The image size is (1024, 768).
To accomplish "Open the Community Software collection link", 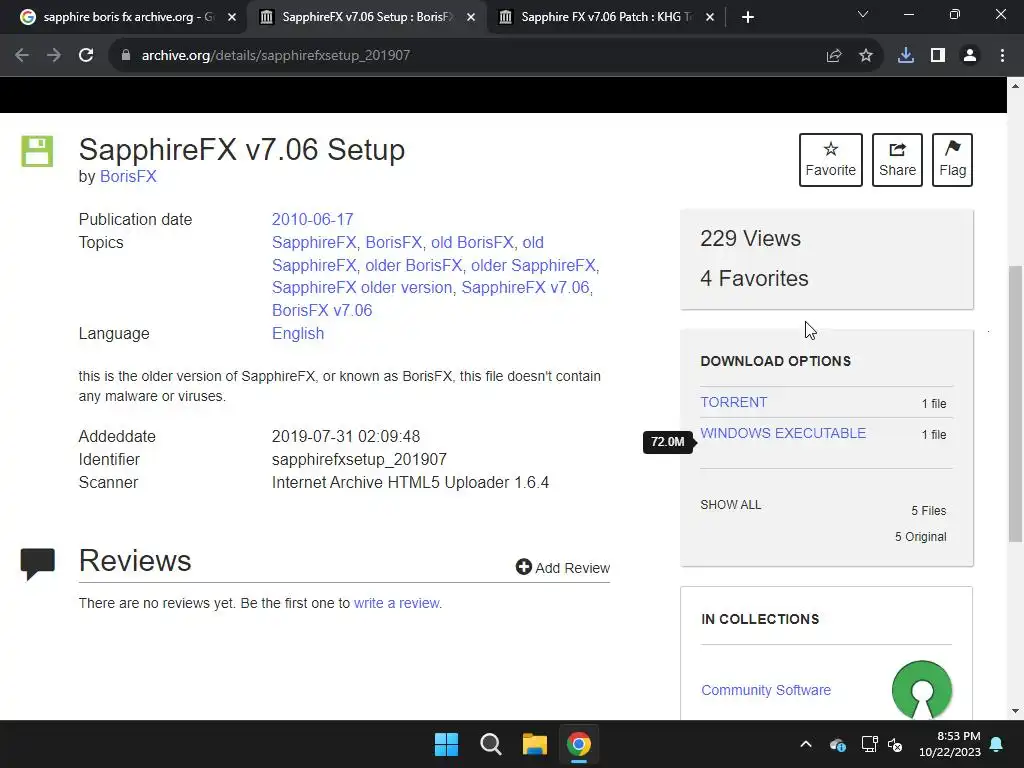I will [x=765, y=690].
